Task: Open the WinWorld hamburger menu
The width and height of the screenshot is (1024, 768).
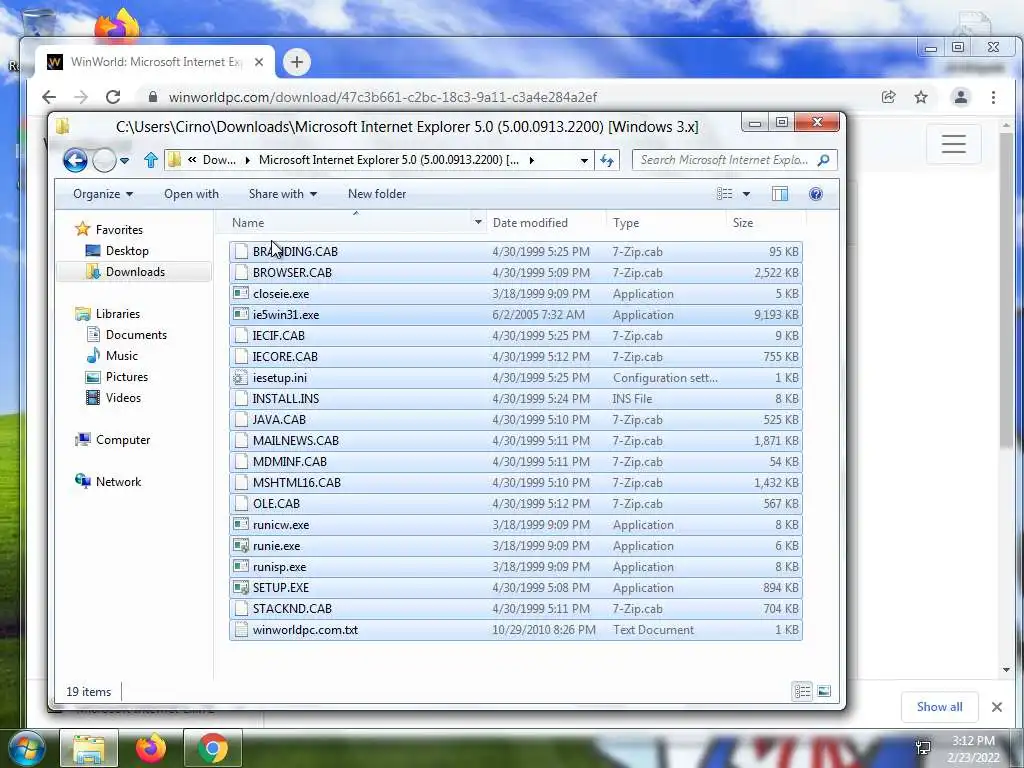Action: coord(953,144)
